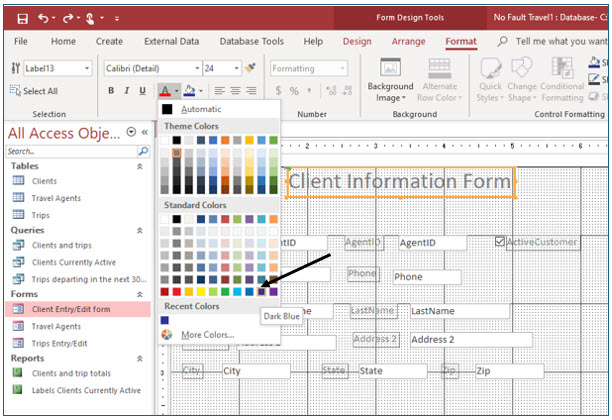Open Quick Styles gallery

click(x=490, y=80)
